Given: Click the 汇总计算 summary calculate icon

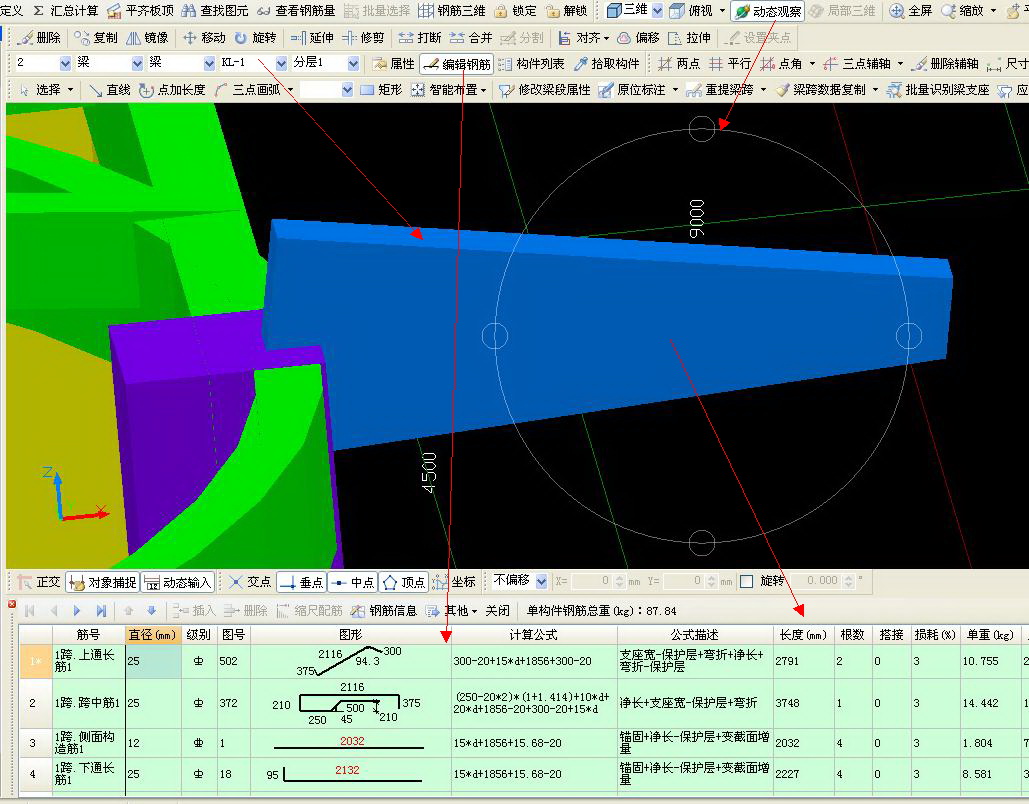Looking at the screenshot, I should pos(66,11).
